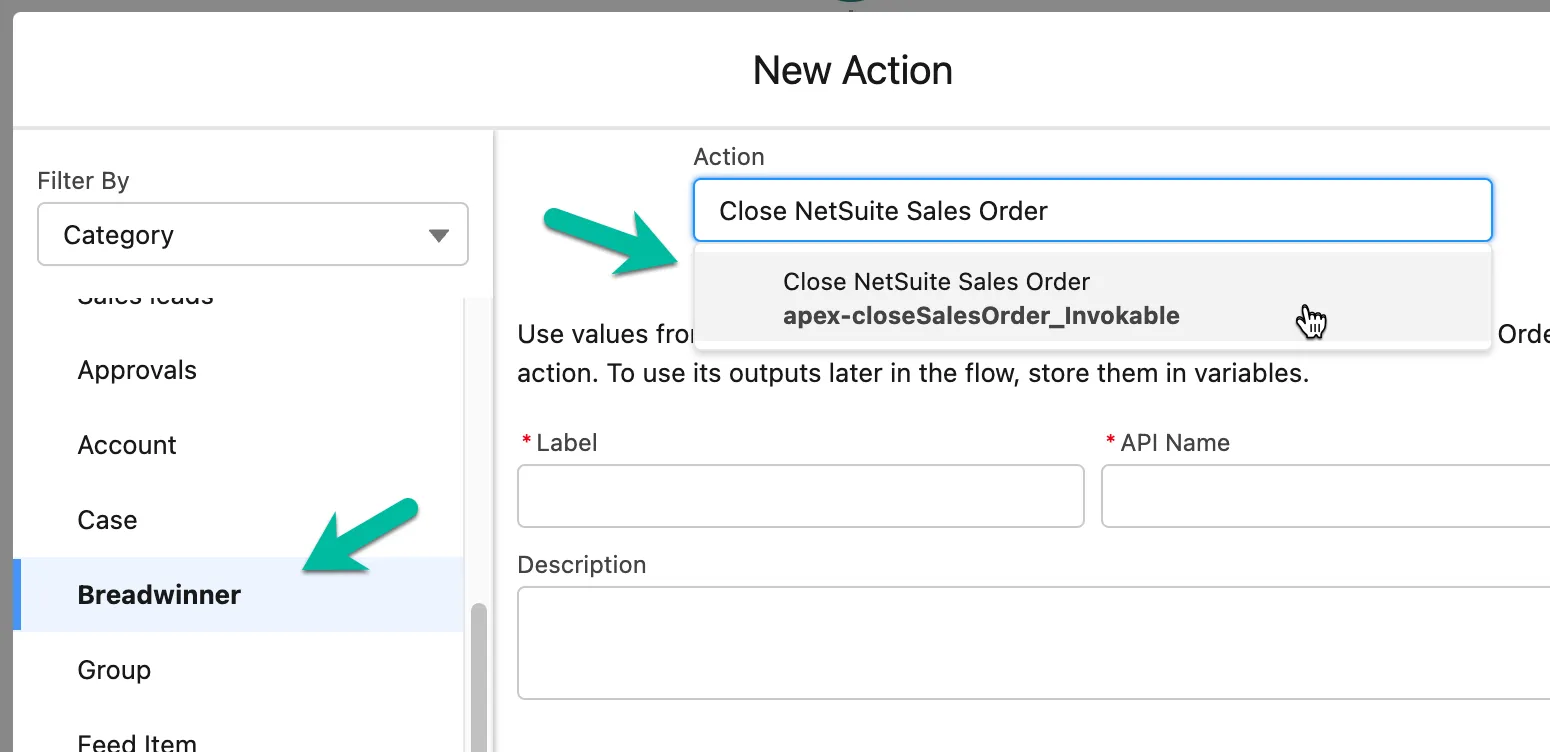The image size is (1550, 752).
Task: Click the Filter By label
Action: (x=83, y=181)
